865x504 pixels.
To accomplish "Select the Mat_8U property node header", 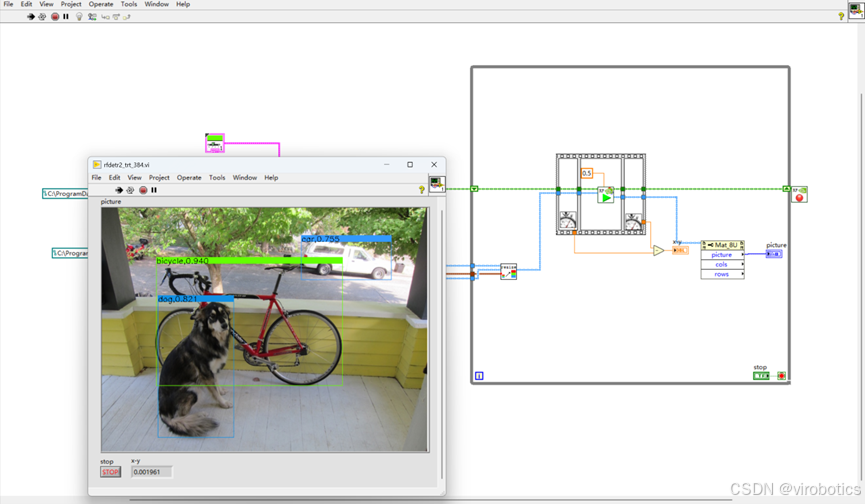I will click(x=722, y=245).
